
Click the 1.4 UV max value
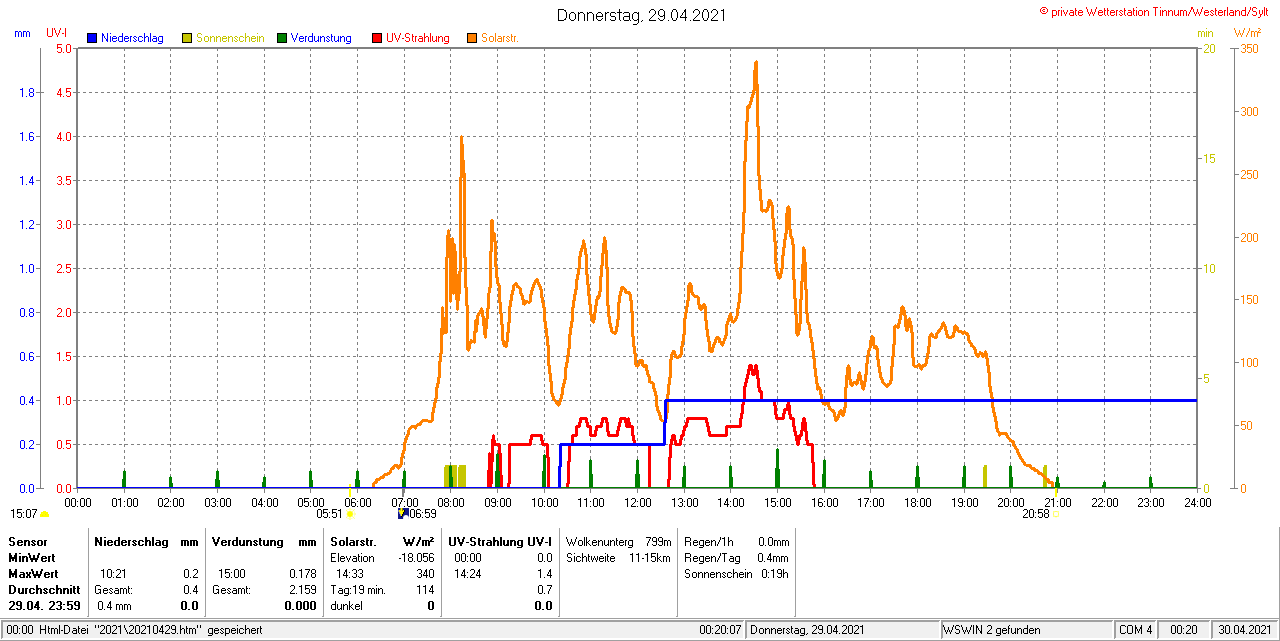(544, 574)
